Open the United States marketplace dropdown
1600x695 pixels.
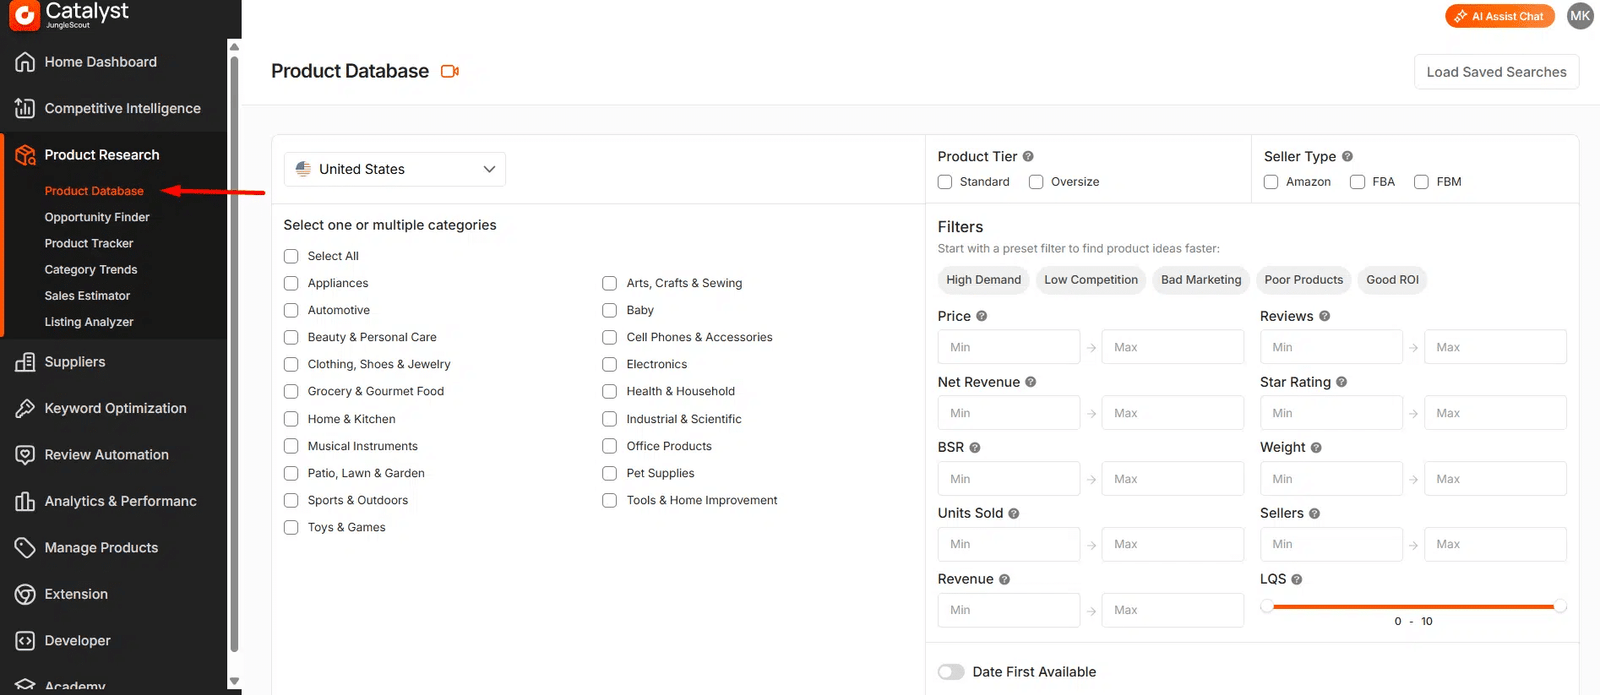(395, 169)
